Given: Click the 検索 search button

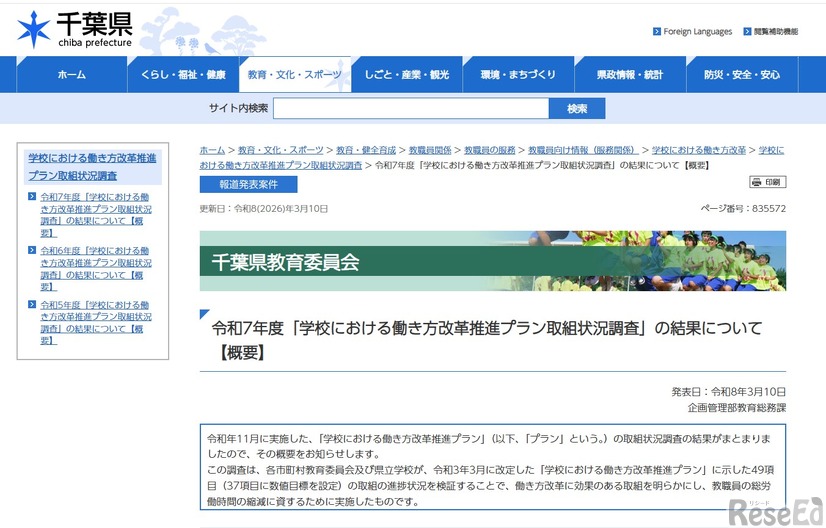Looking at the screenshot, I should pos(577,109).
